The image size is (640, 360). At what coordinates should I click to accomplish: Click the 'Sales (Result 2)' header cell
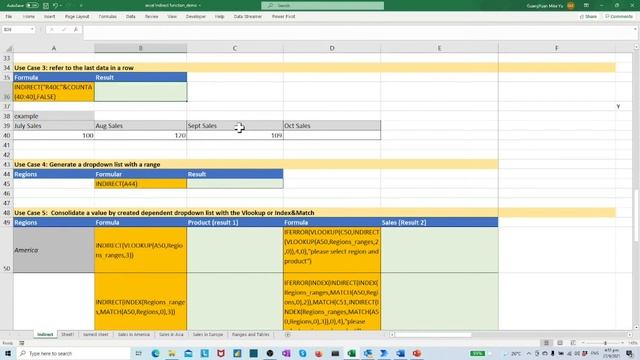(439, 222)
